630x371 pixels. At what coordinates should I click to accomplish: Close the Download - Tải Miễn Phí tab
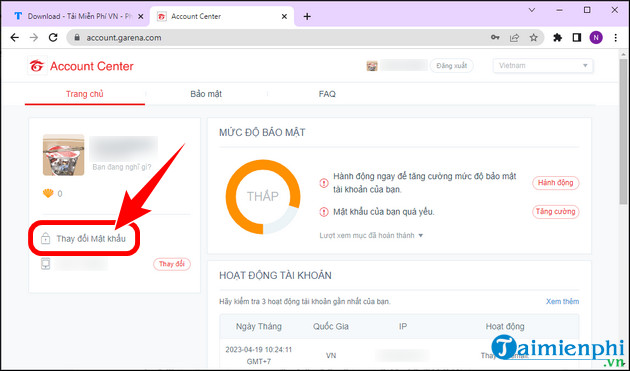(x=141, y=16)
